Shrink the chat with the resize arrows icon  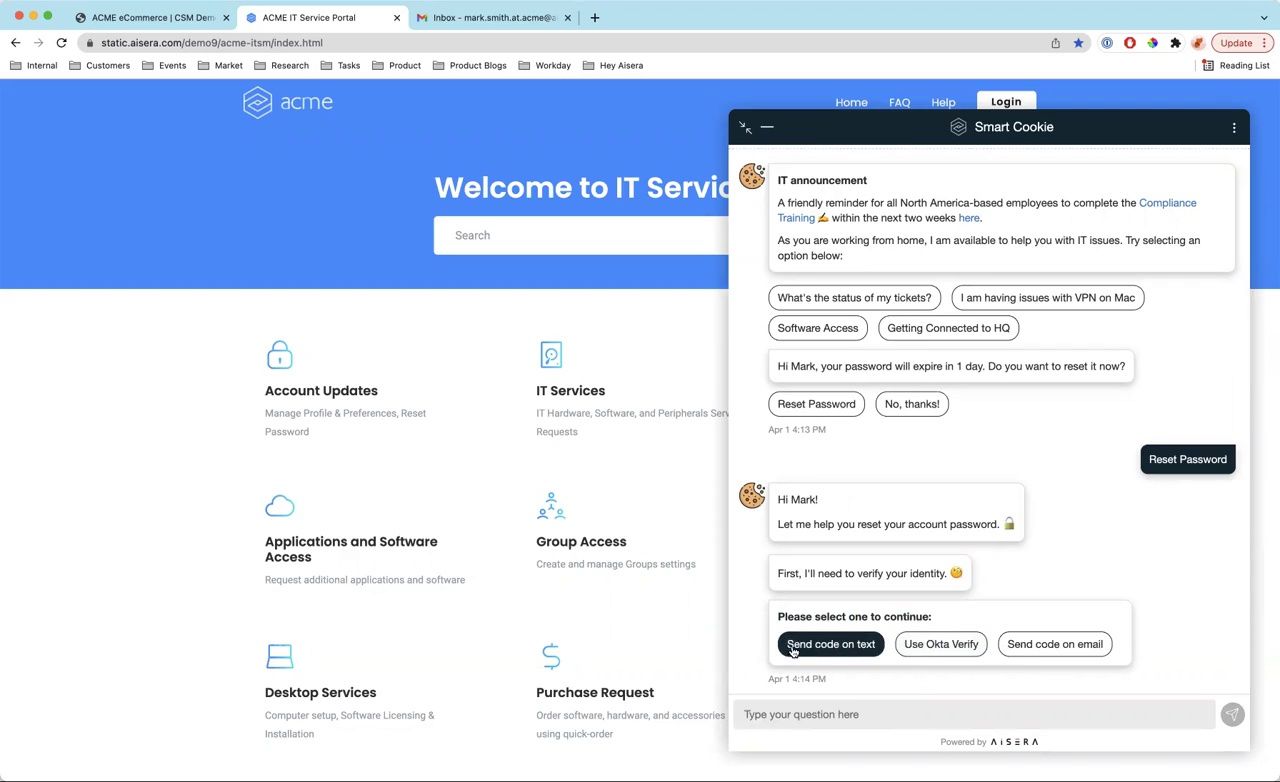pyautogui.click(x=744, y=127)
